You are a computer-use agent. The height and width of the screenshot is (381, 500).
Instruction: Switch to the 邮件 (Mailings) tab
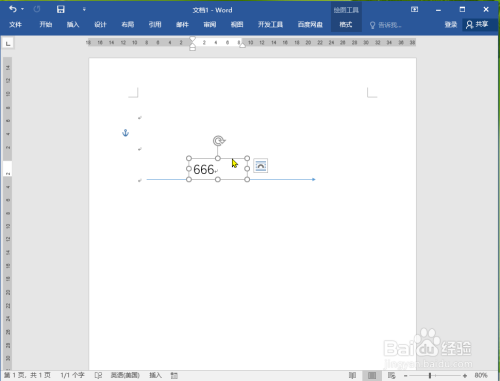tap(182, 24)
